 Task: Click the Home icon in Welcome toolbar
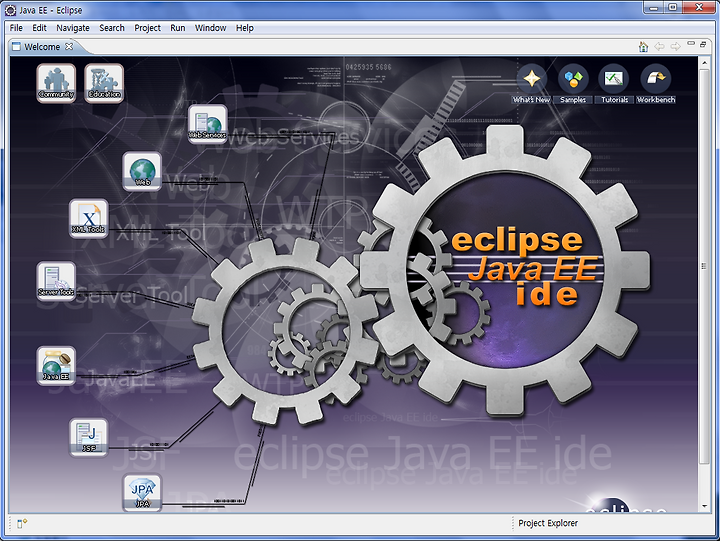[x=643, y=46]
